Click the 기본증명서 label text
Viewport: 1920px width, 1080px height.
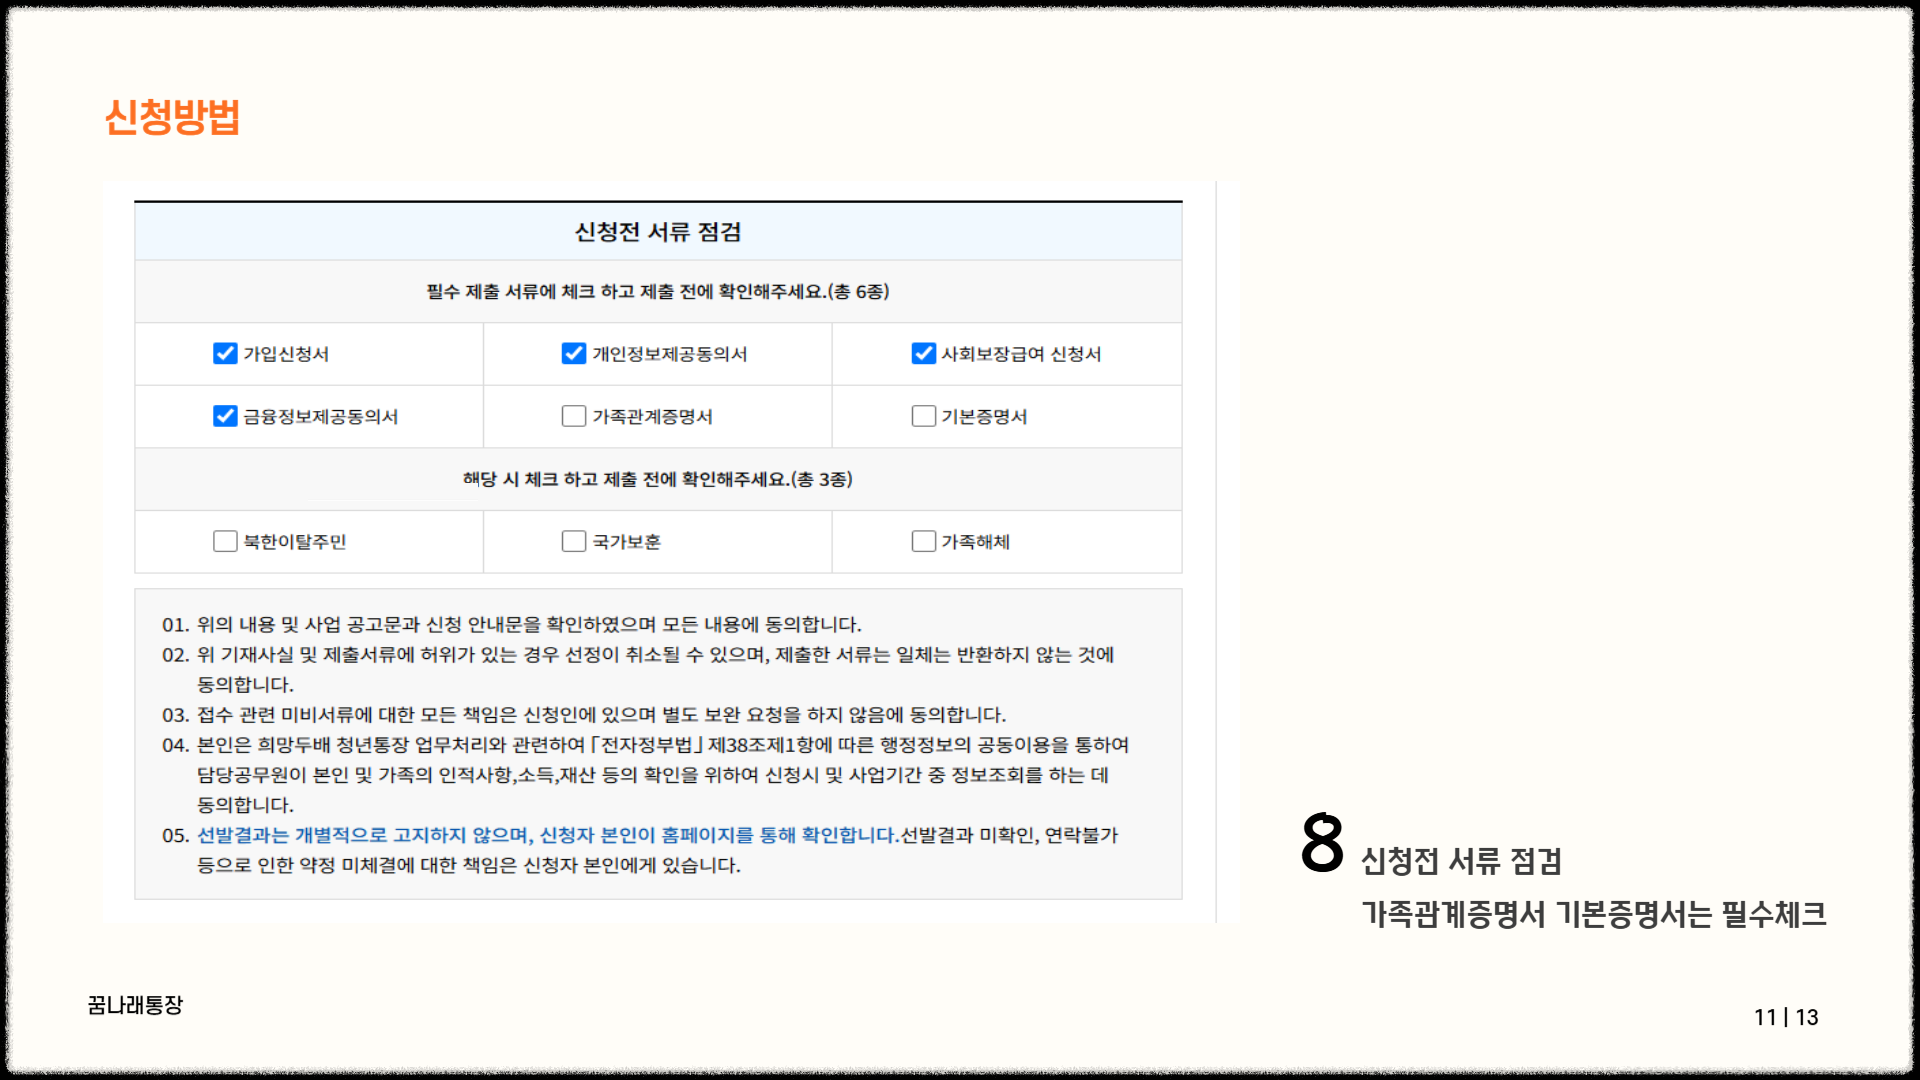point(984,417)
